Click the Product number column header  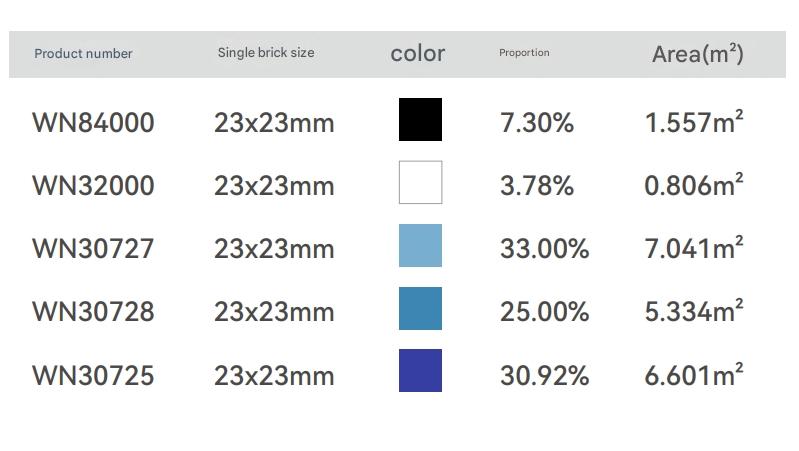point(83,54)
